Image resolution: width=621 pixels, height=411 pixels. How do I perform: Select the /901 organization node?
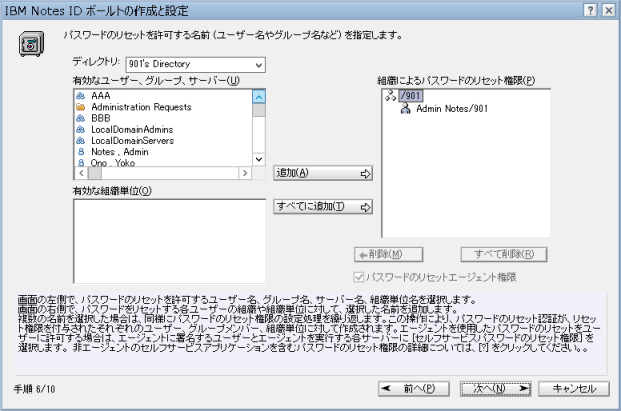411,95
